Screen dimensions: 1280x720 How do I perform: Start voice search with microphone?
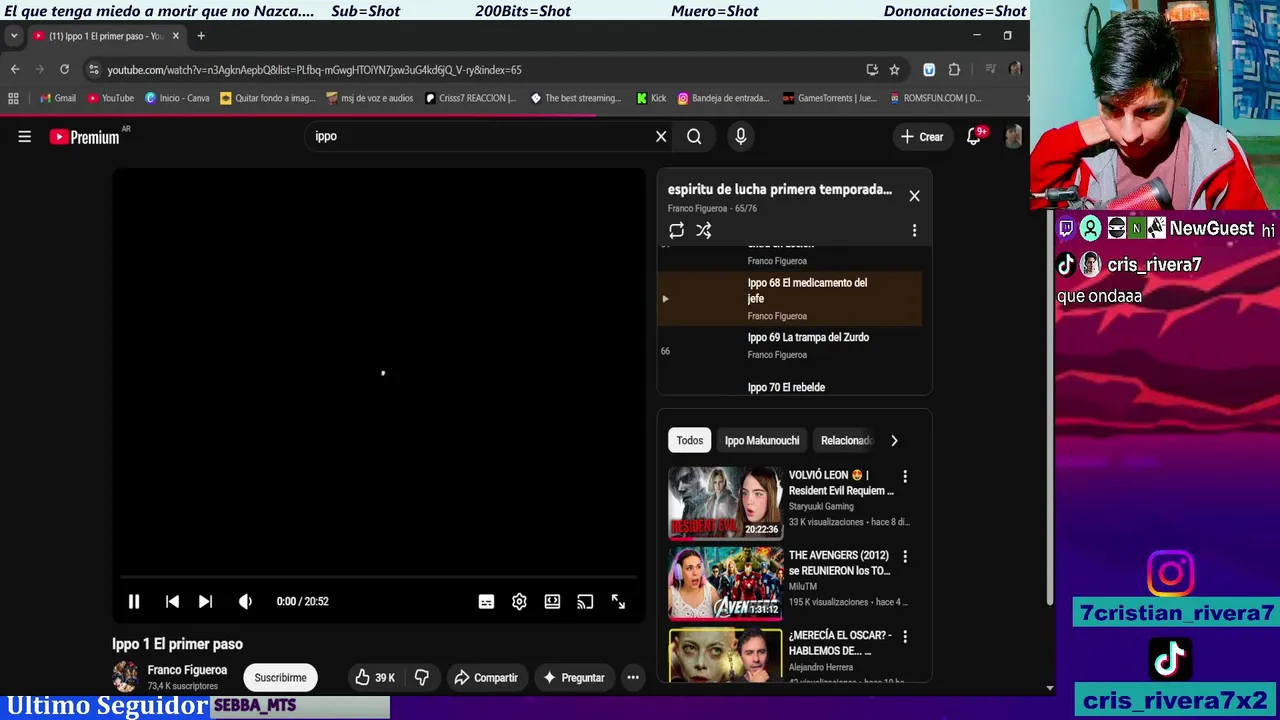click(741, 137)
